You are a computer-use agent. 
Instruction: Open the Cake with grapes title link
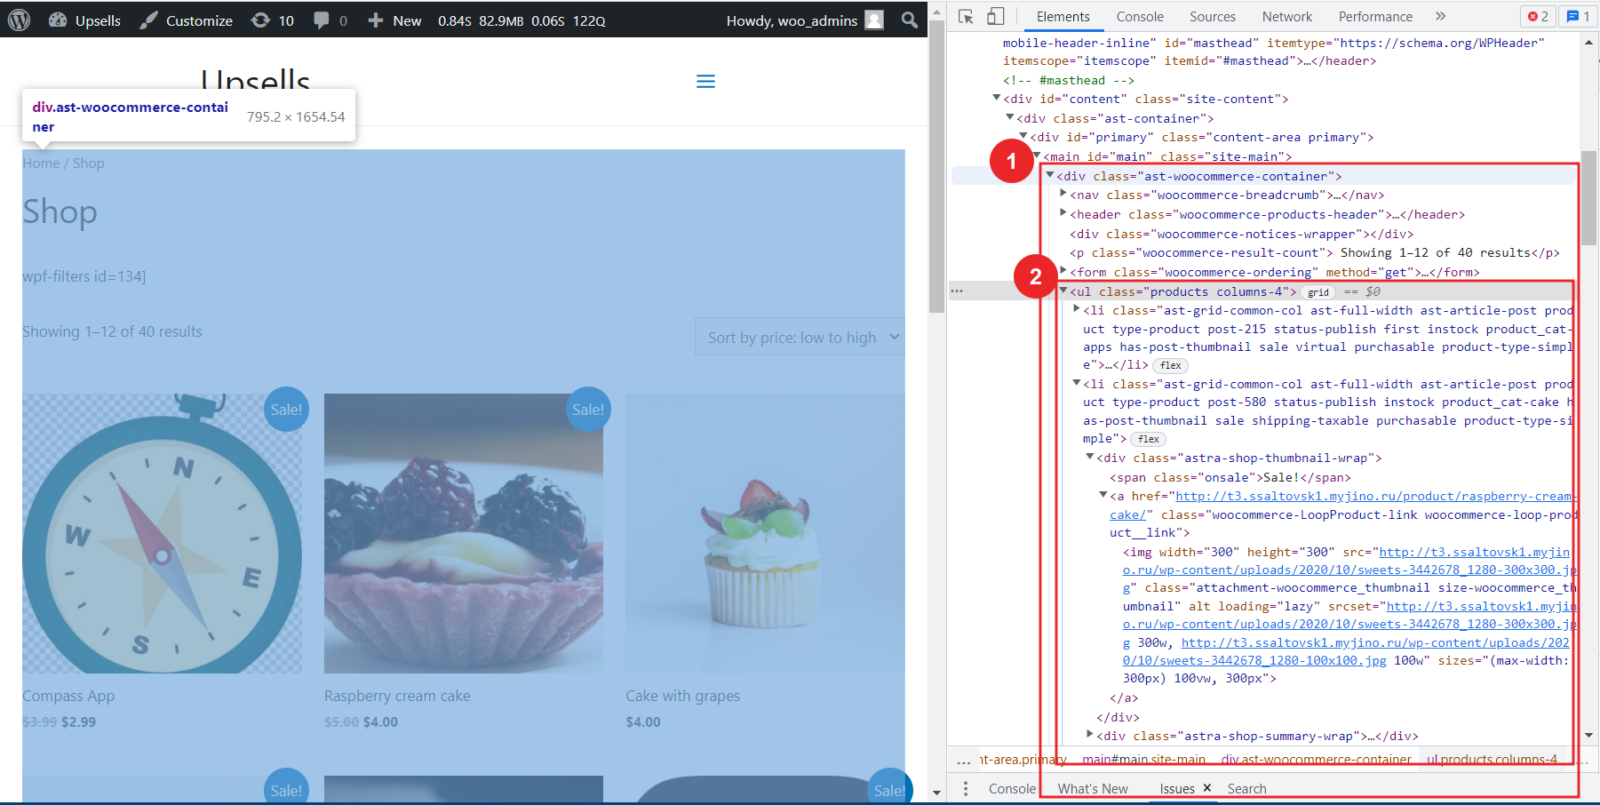click(x=683, y=696)
